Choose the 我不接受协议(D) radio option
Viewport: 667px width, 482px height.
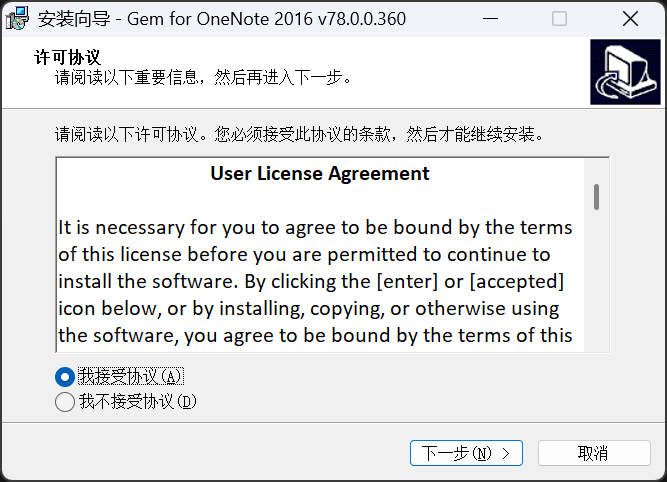(65, 402)
